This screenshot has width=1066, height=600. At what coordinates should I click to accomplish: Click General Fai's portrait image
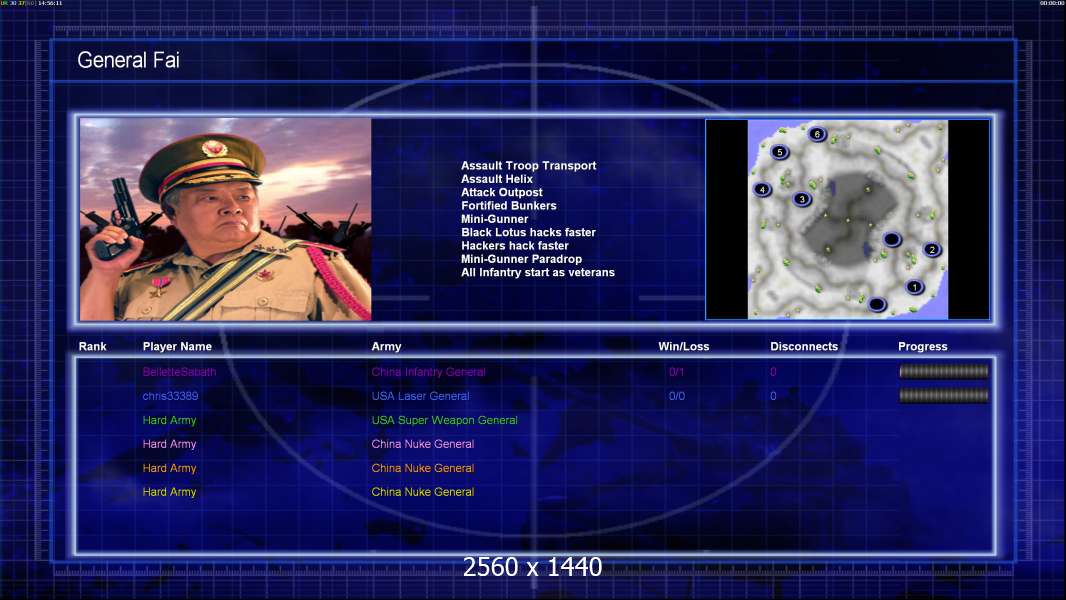pos(226,219)
